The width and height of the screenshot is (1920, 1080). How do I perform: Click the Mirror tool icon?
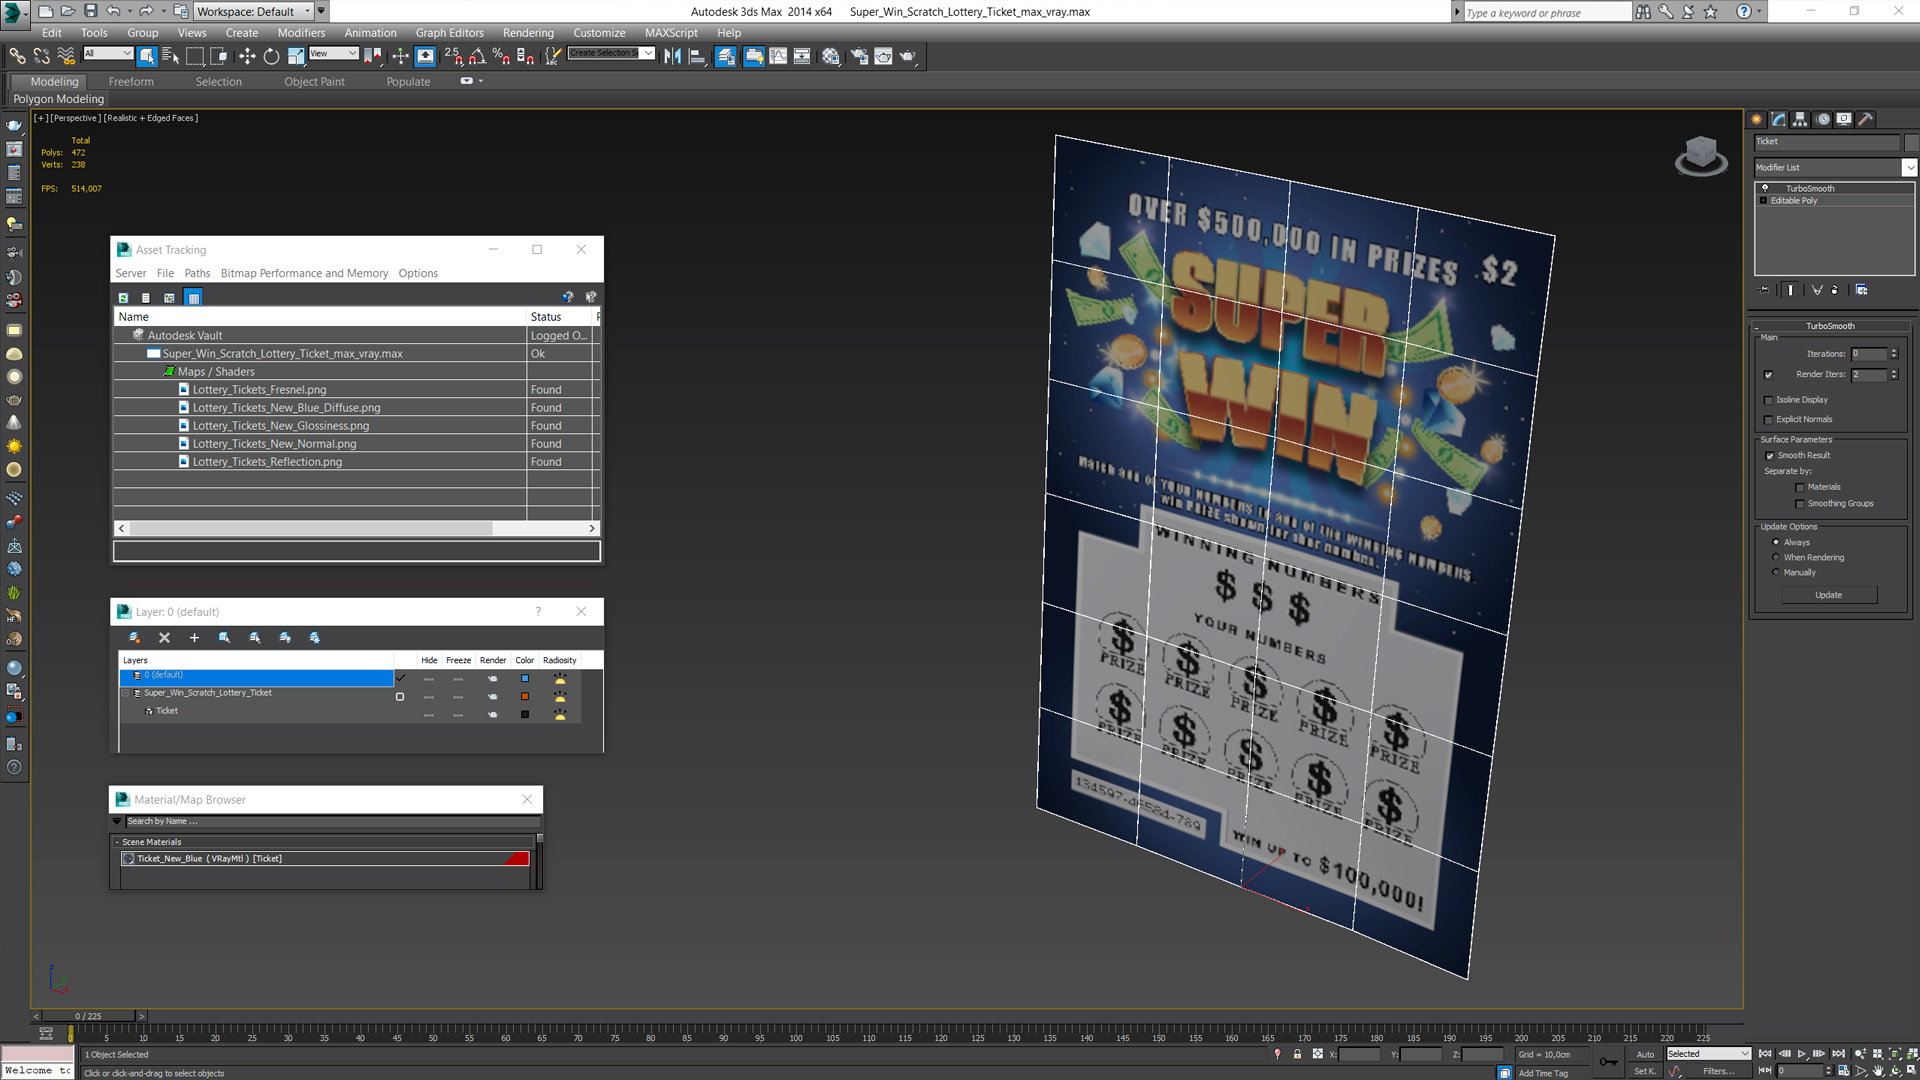(672, 56)
